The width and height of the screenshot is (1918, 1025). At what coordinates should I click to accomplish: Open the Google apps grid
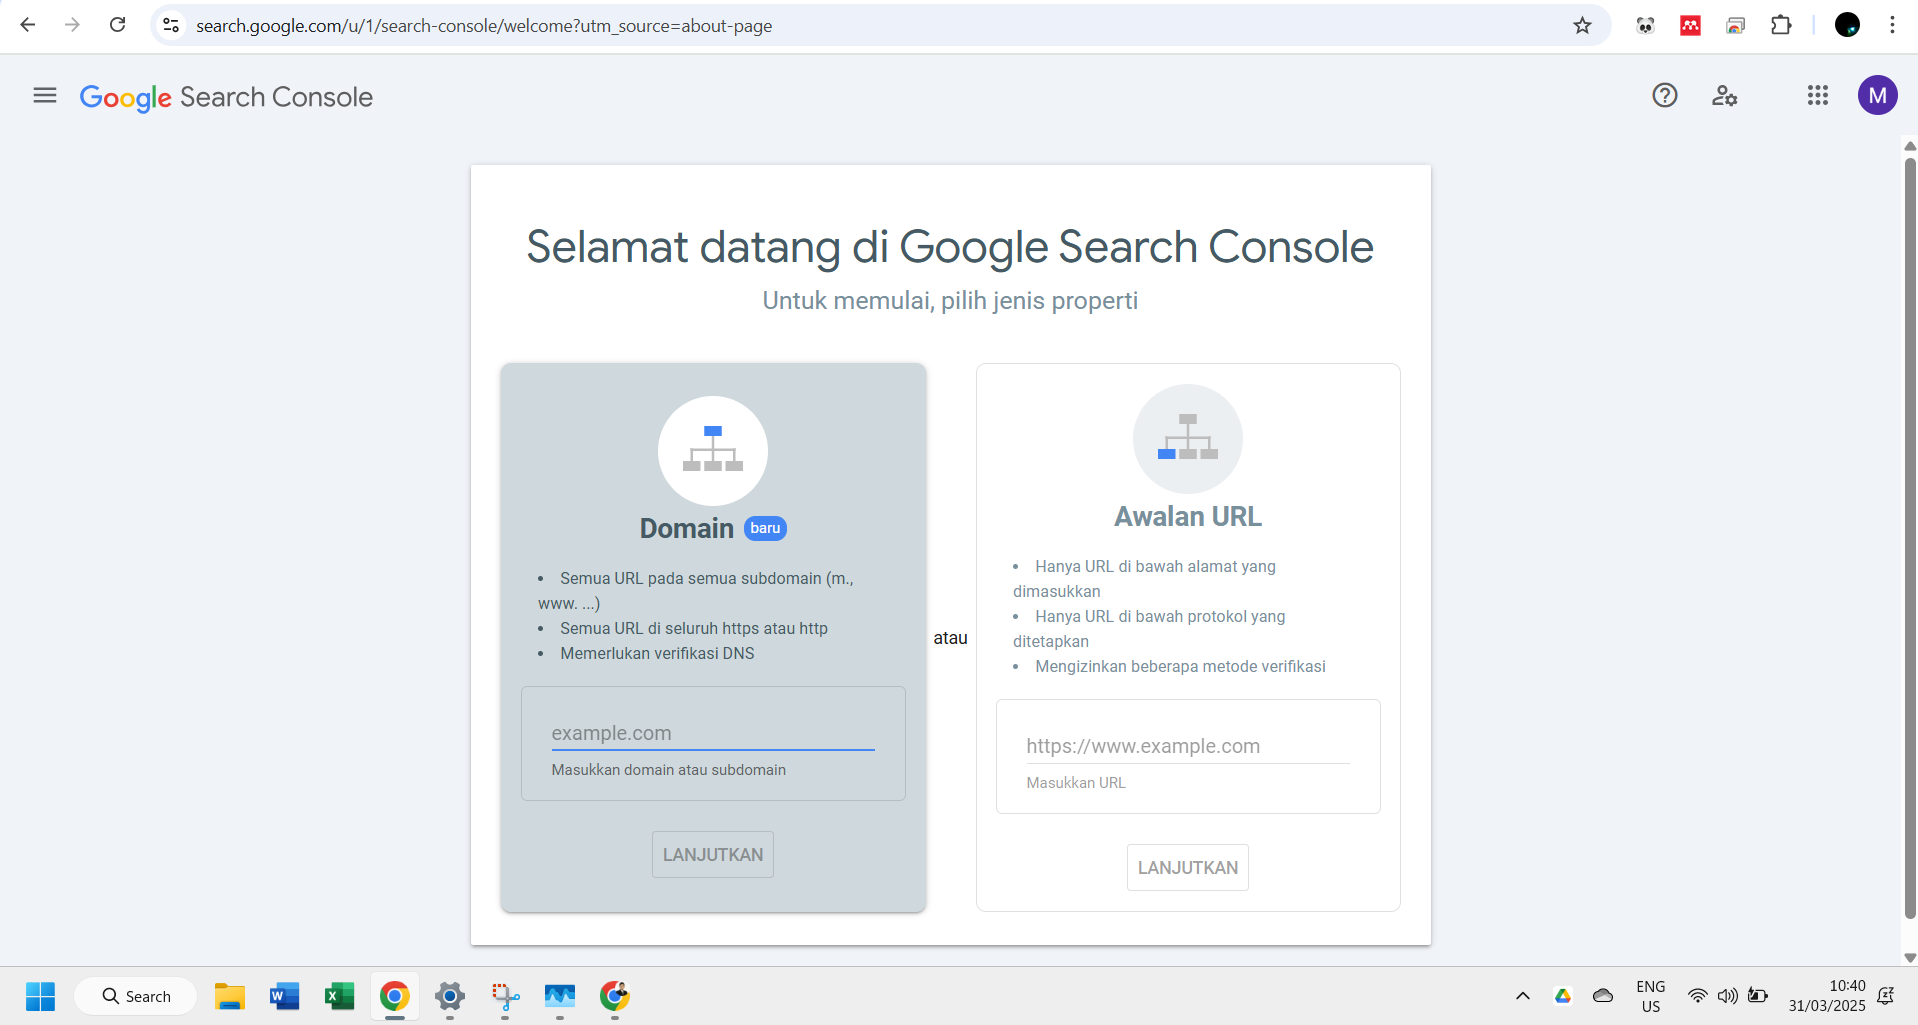[1818, 96]
